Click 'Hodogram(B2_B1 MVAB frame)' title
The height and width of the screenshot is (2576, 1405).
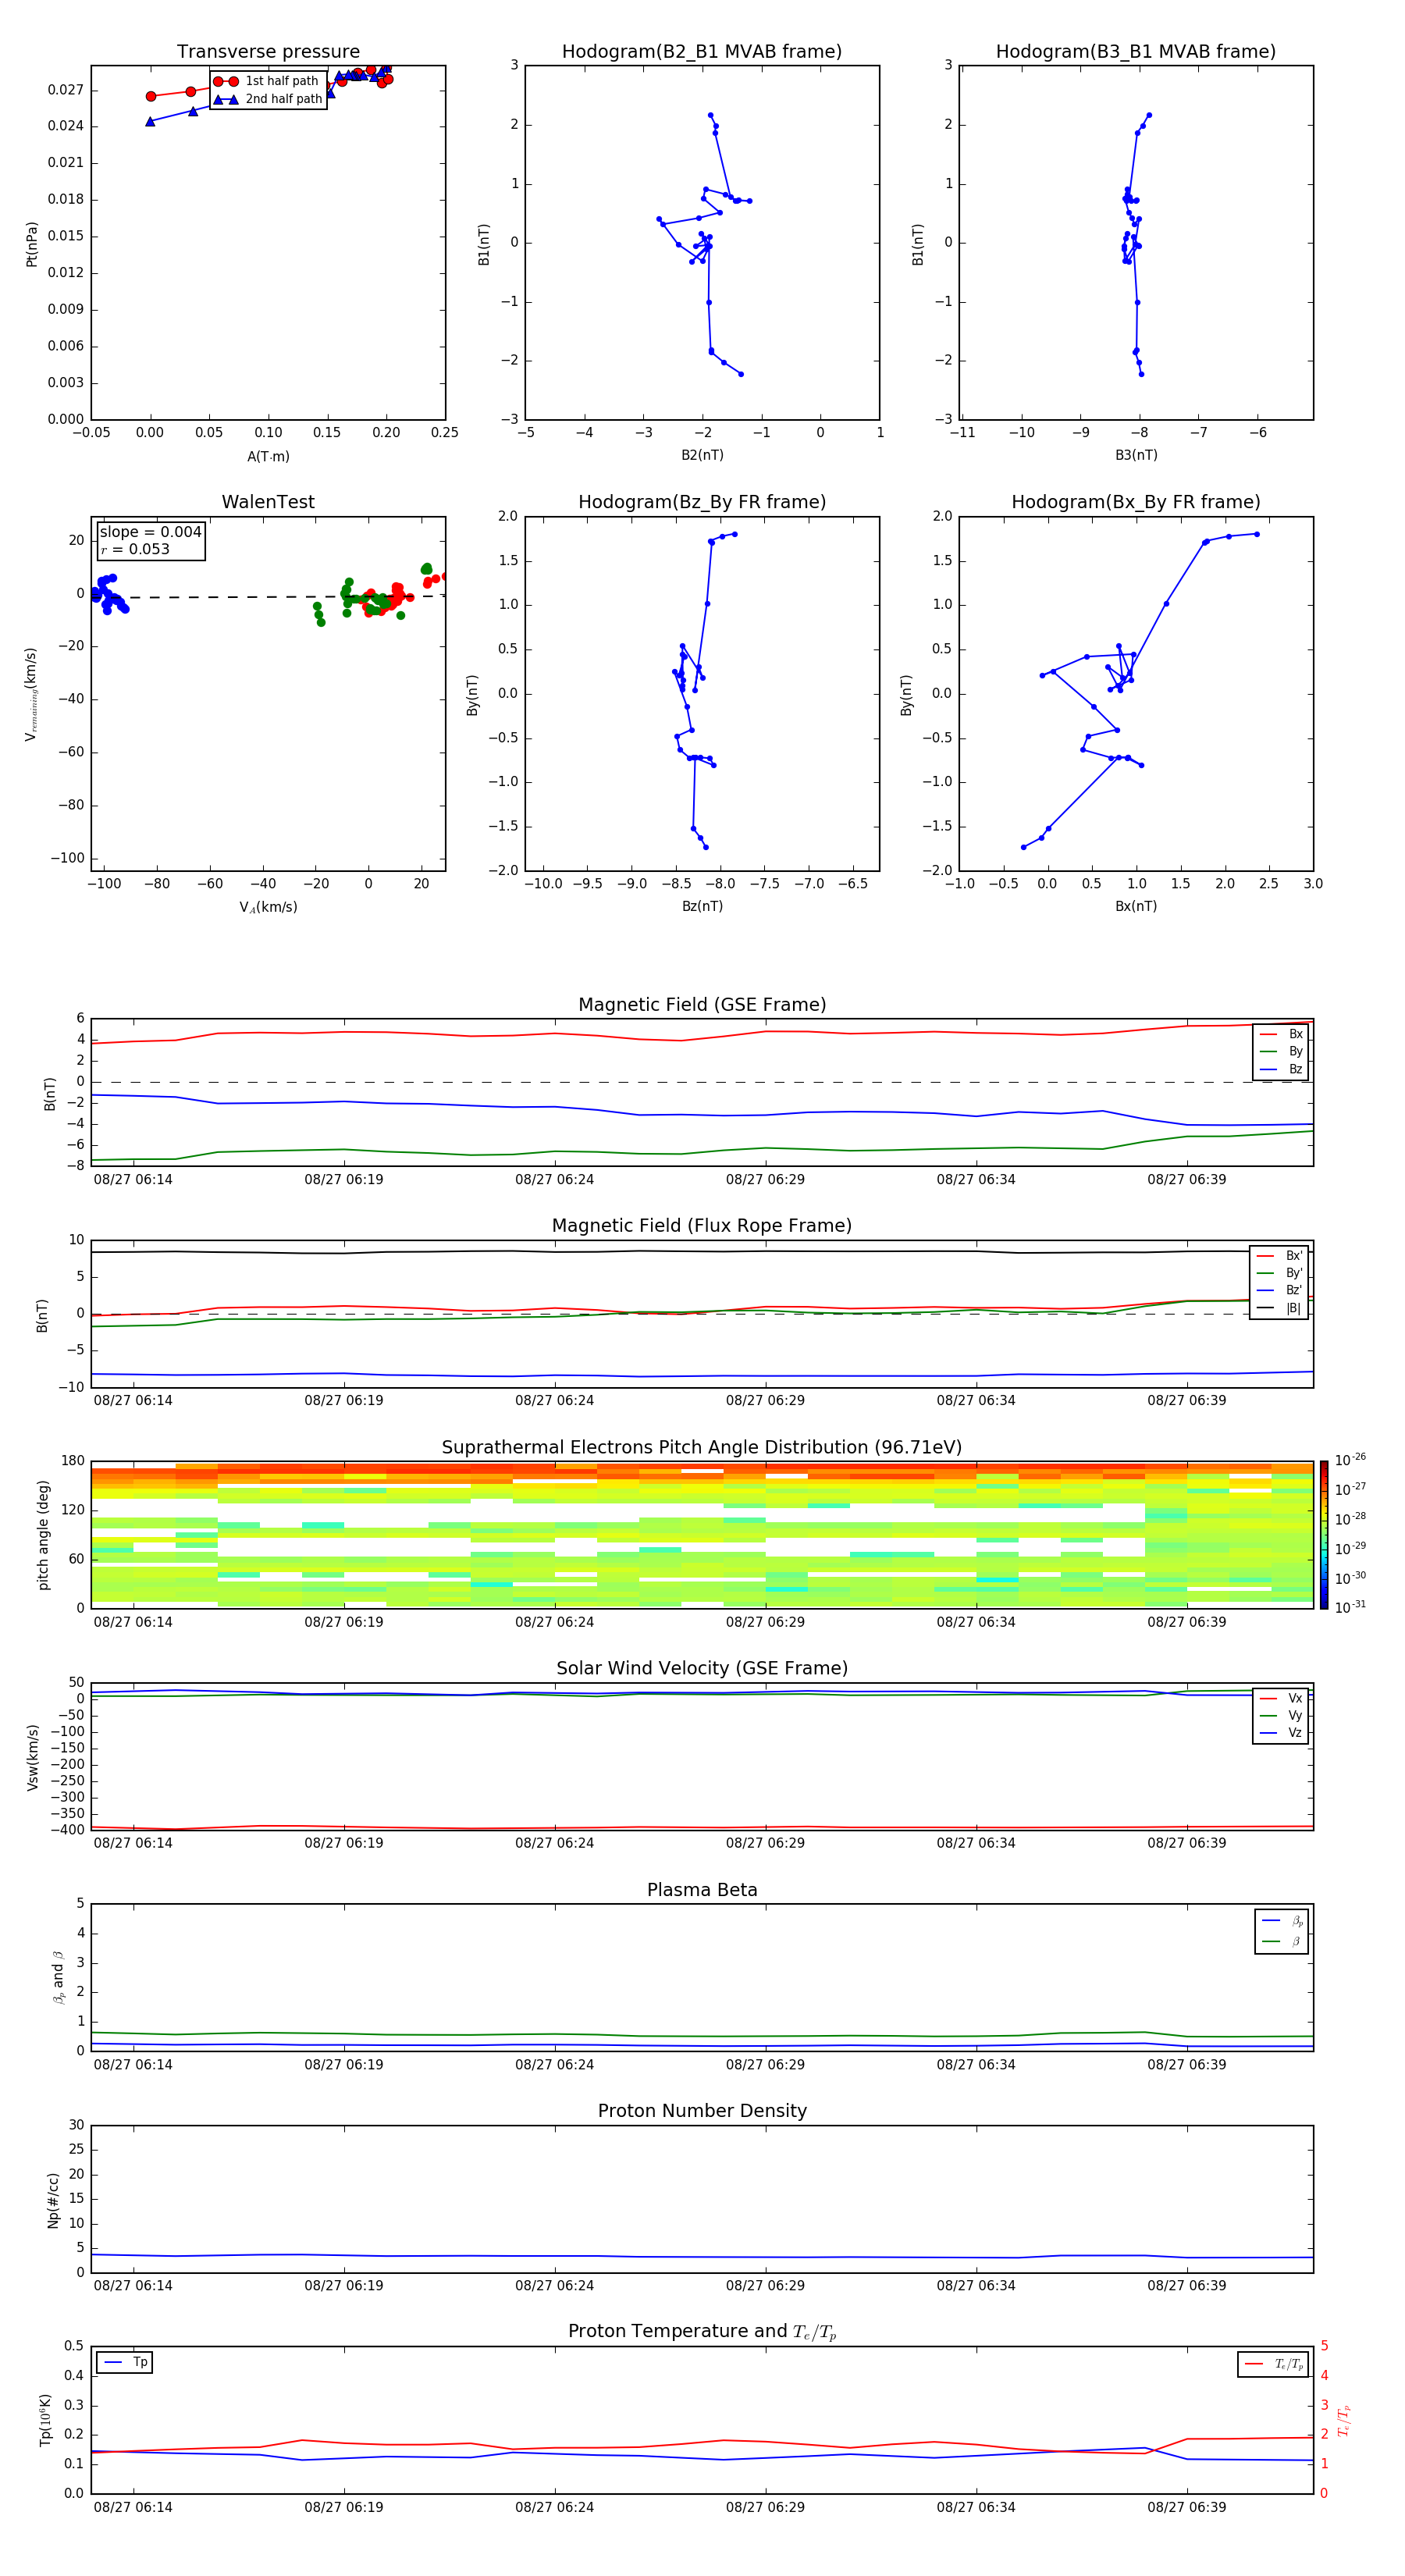pyautogui.click(x=702, y=52)
